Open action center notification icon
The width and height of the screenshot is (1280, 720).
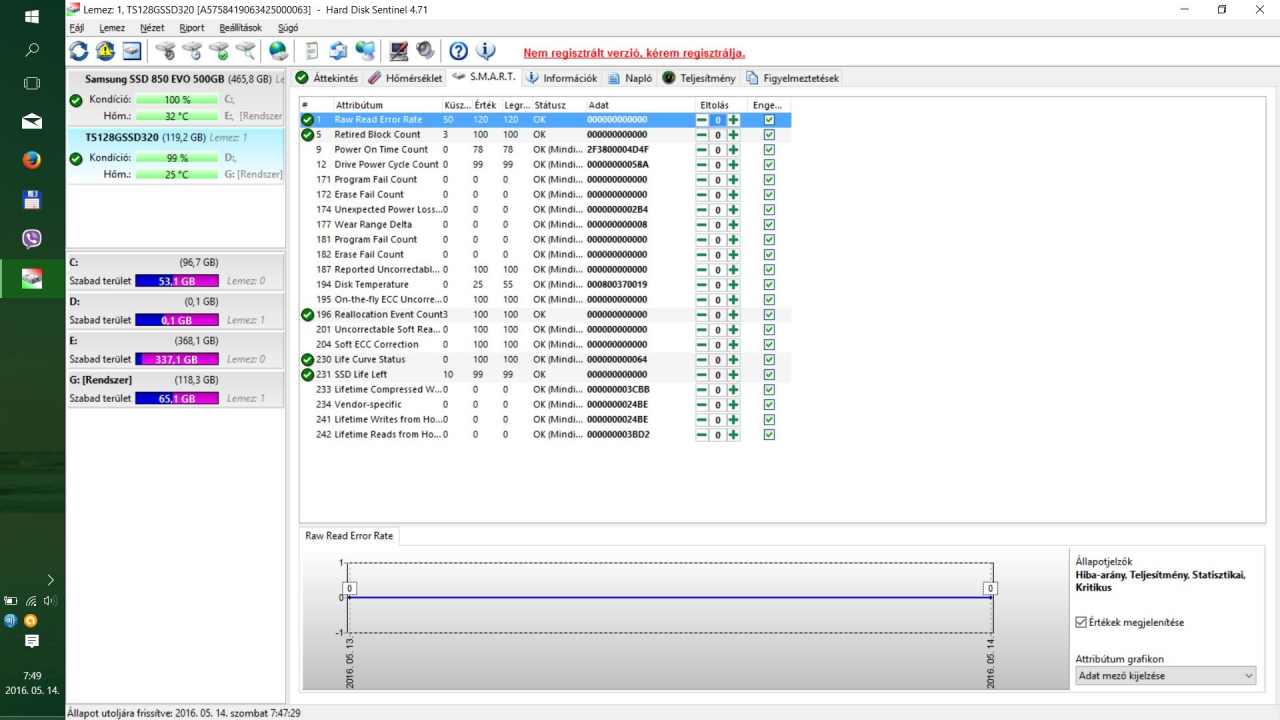coord(32,640)
